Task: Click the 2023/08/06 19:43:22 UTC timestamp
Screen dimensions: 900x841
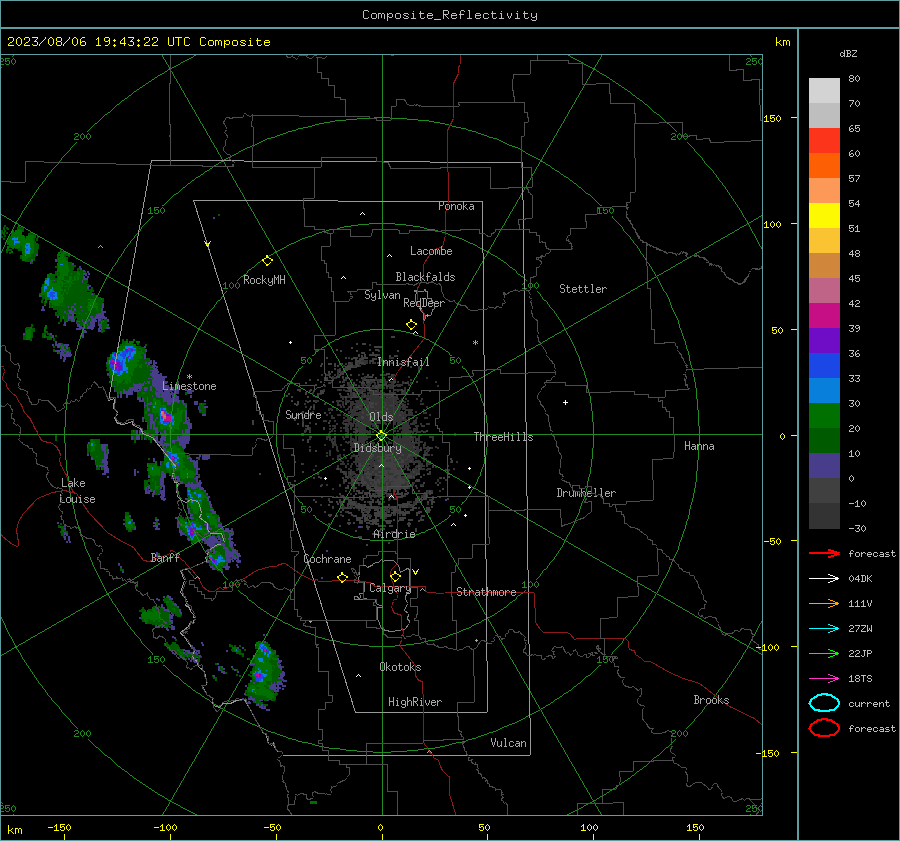Action: (99, 42)
